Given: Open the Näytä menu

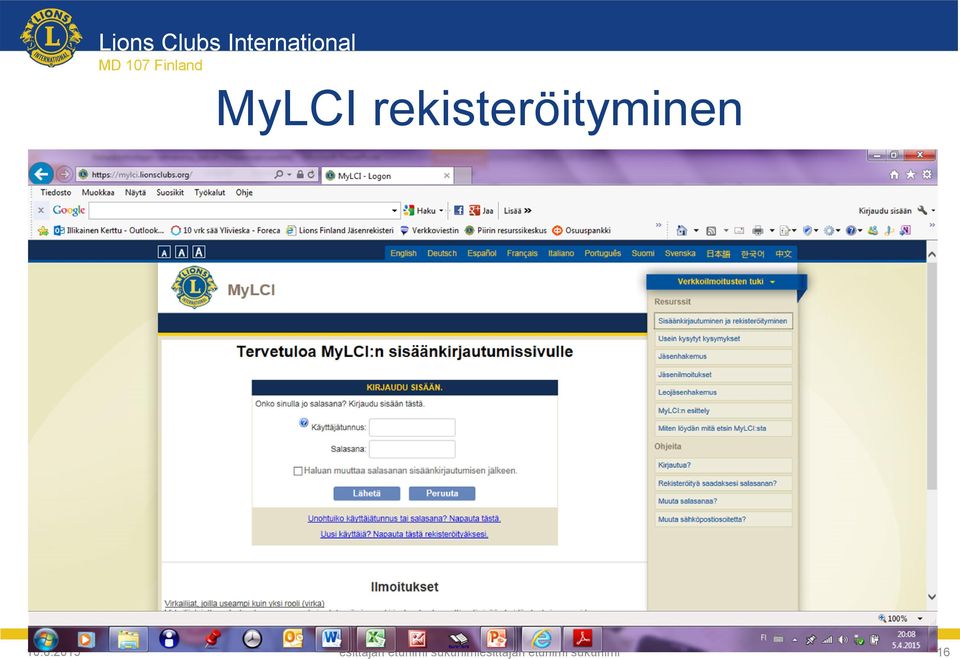Looking at the screenshot, I should pos(135,192).
